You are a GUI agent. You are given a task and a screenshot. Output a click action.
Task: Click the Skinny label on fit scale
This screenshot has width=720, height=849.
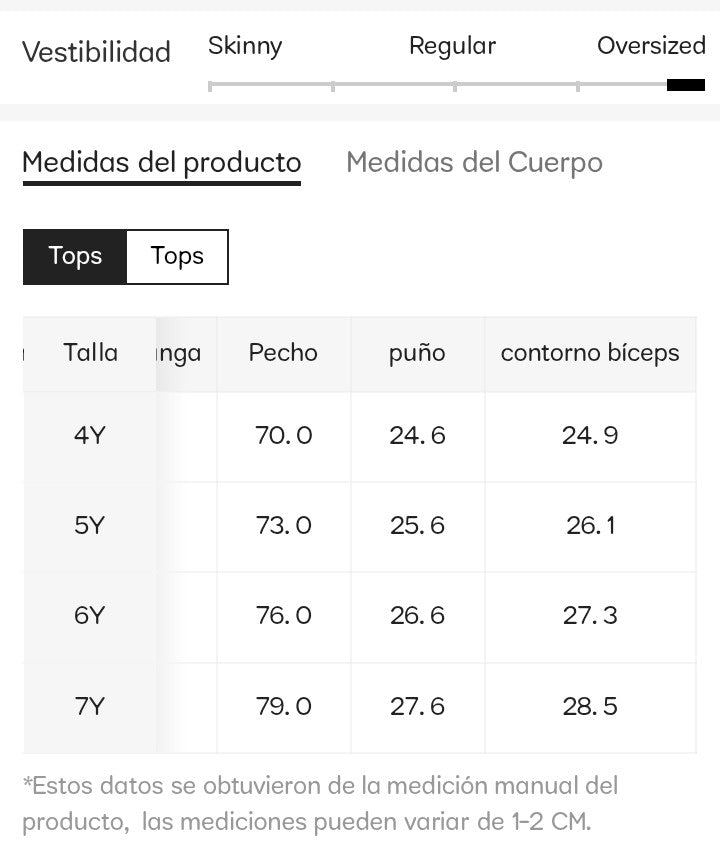[x=245, y=46]
